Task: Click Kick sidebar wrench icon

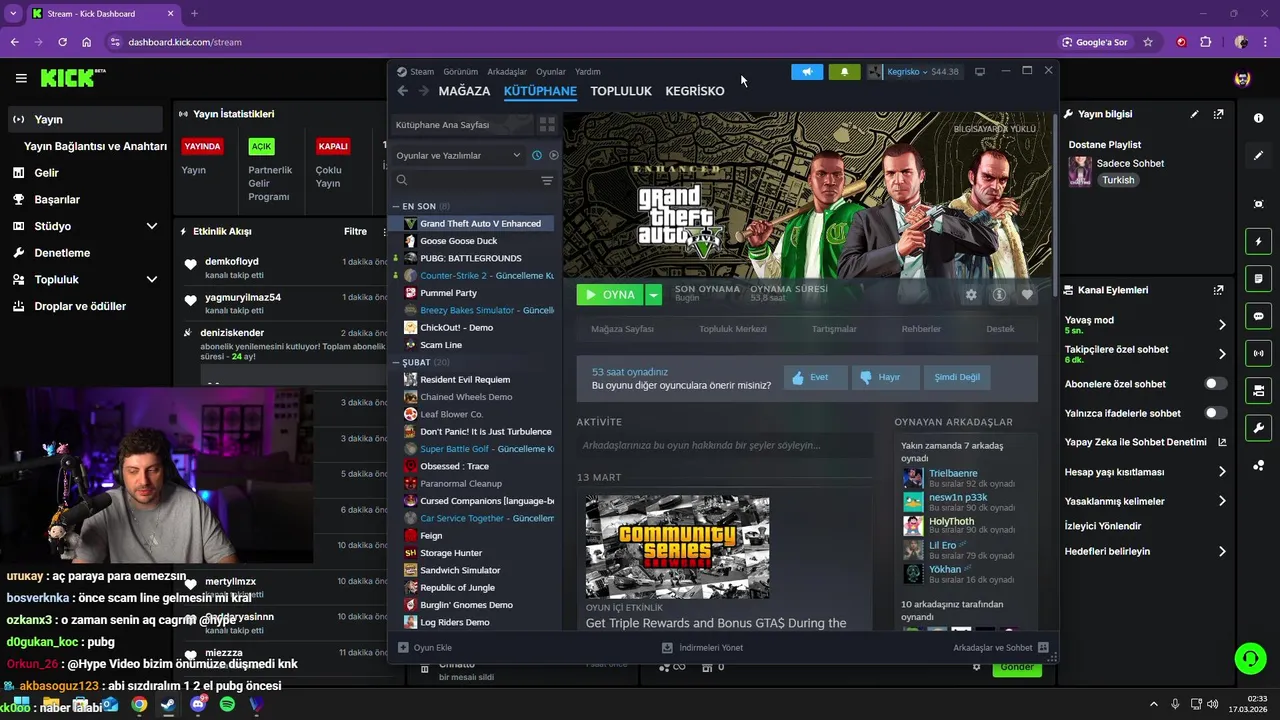Action: point(1258,428)
